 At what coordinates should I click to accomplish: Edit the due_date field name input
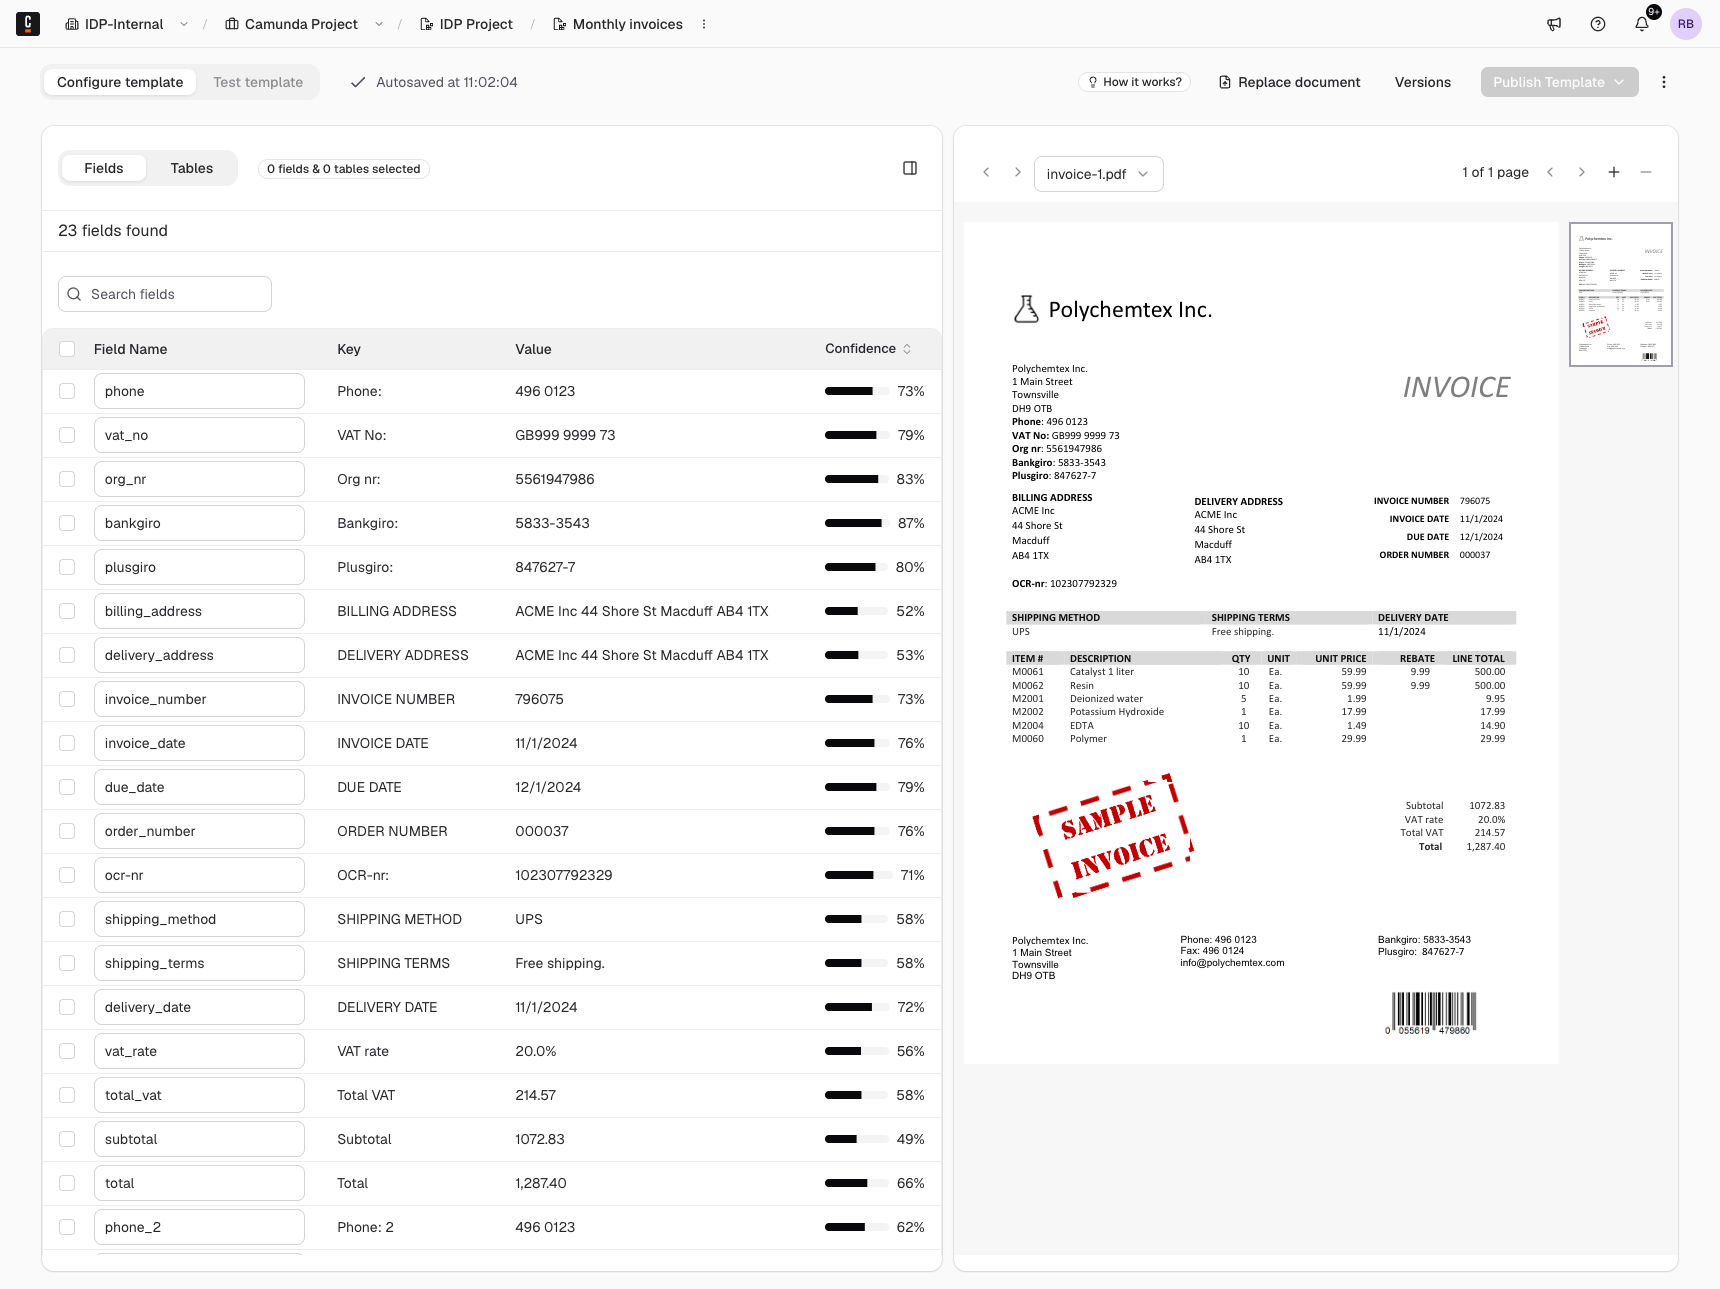coord(199,787)
